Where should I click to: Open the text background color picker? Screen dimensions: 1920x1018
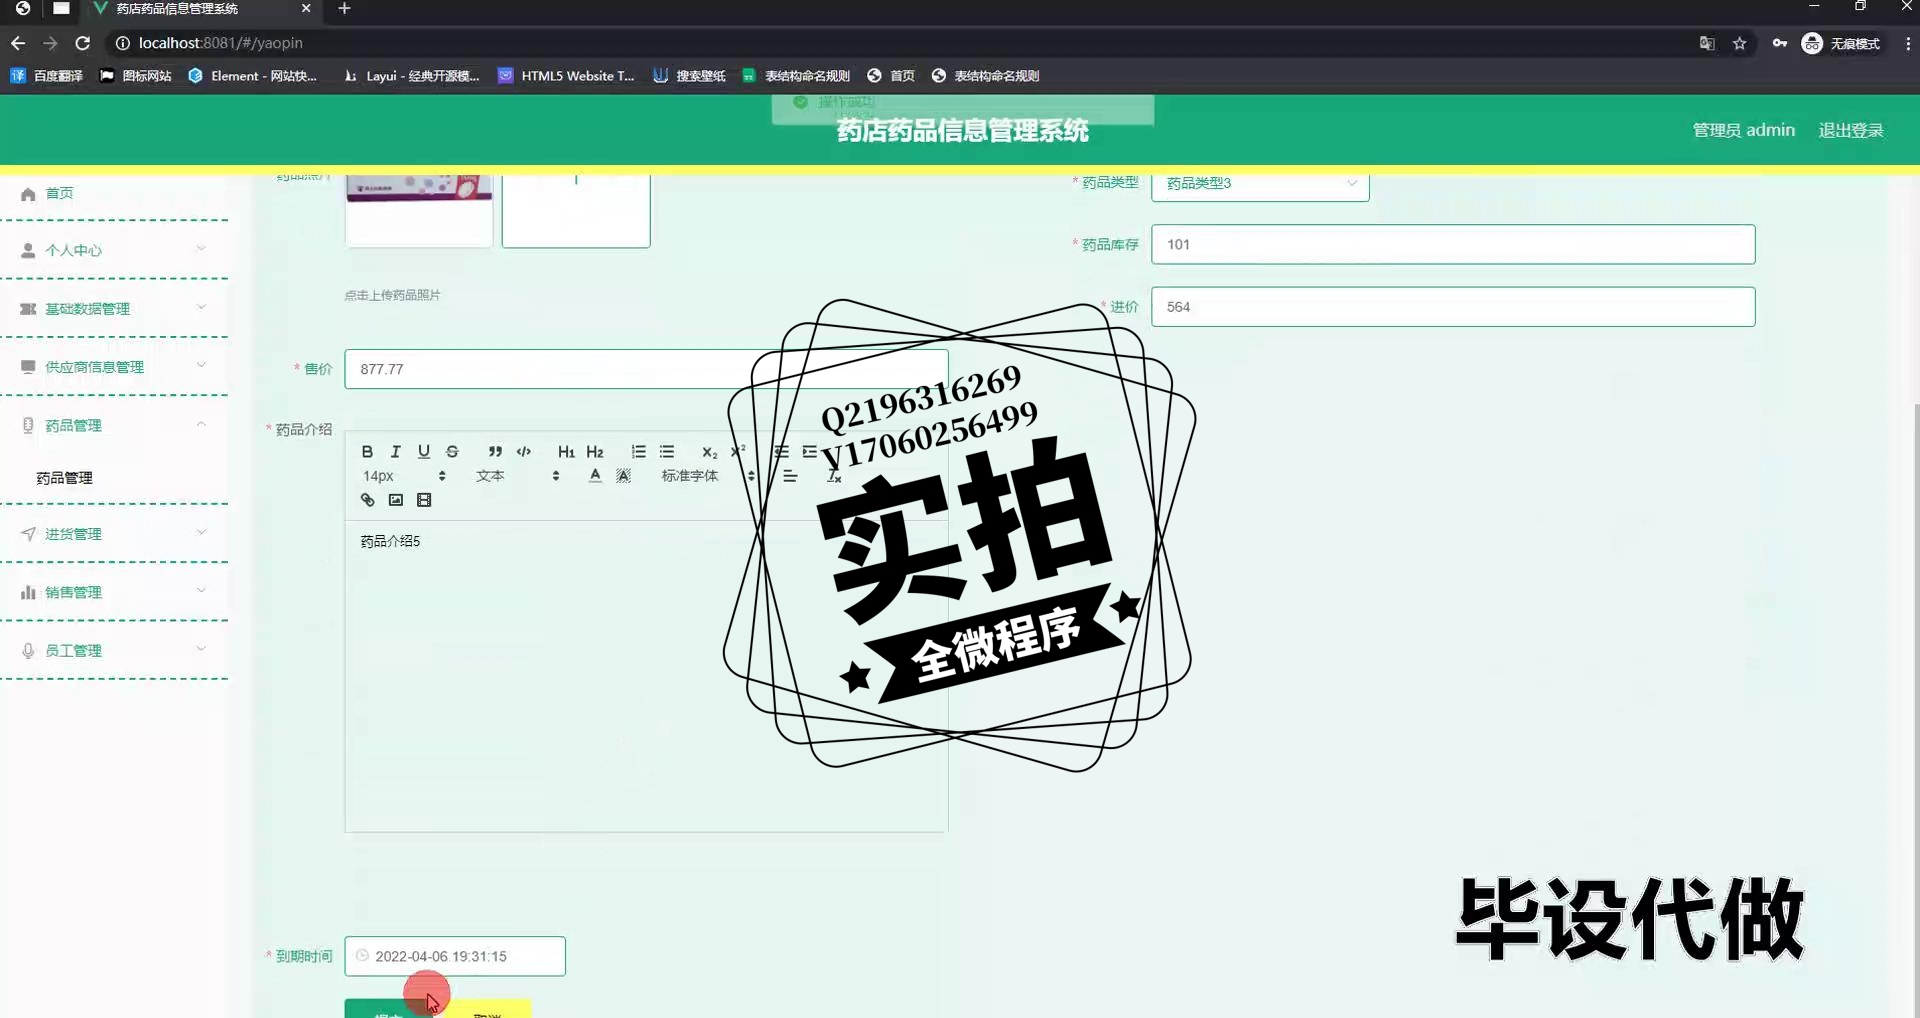623,476
